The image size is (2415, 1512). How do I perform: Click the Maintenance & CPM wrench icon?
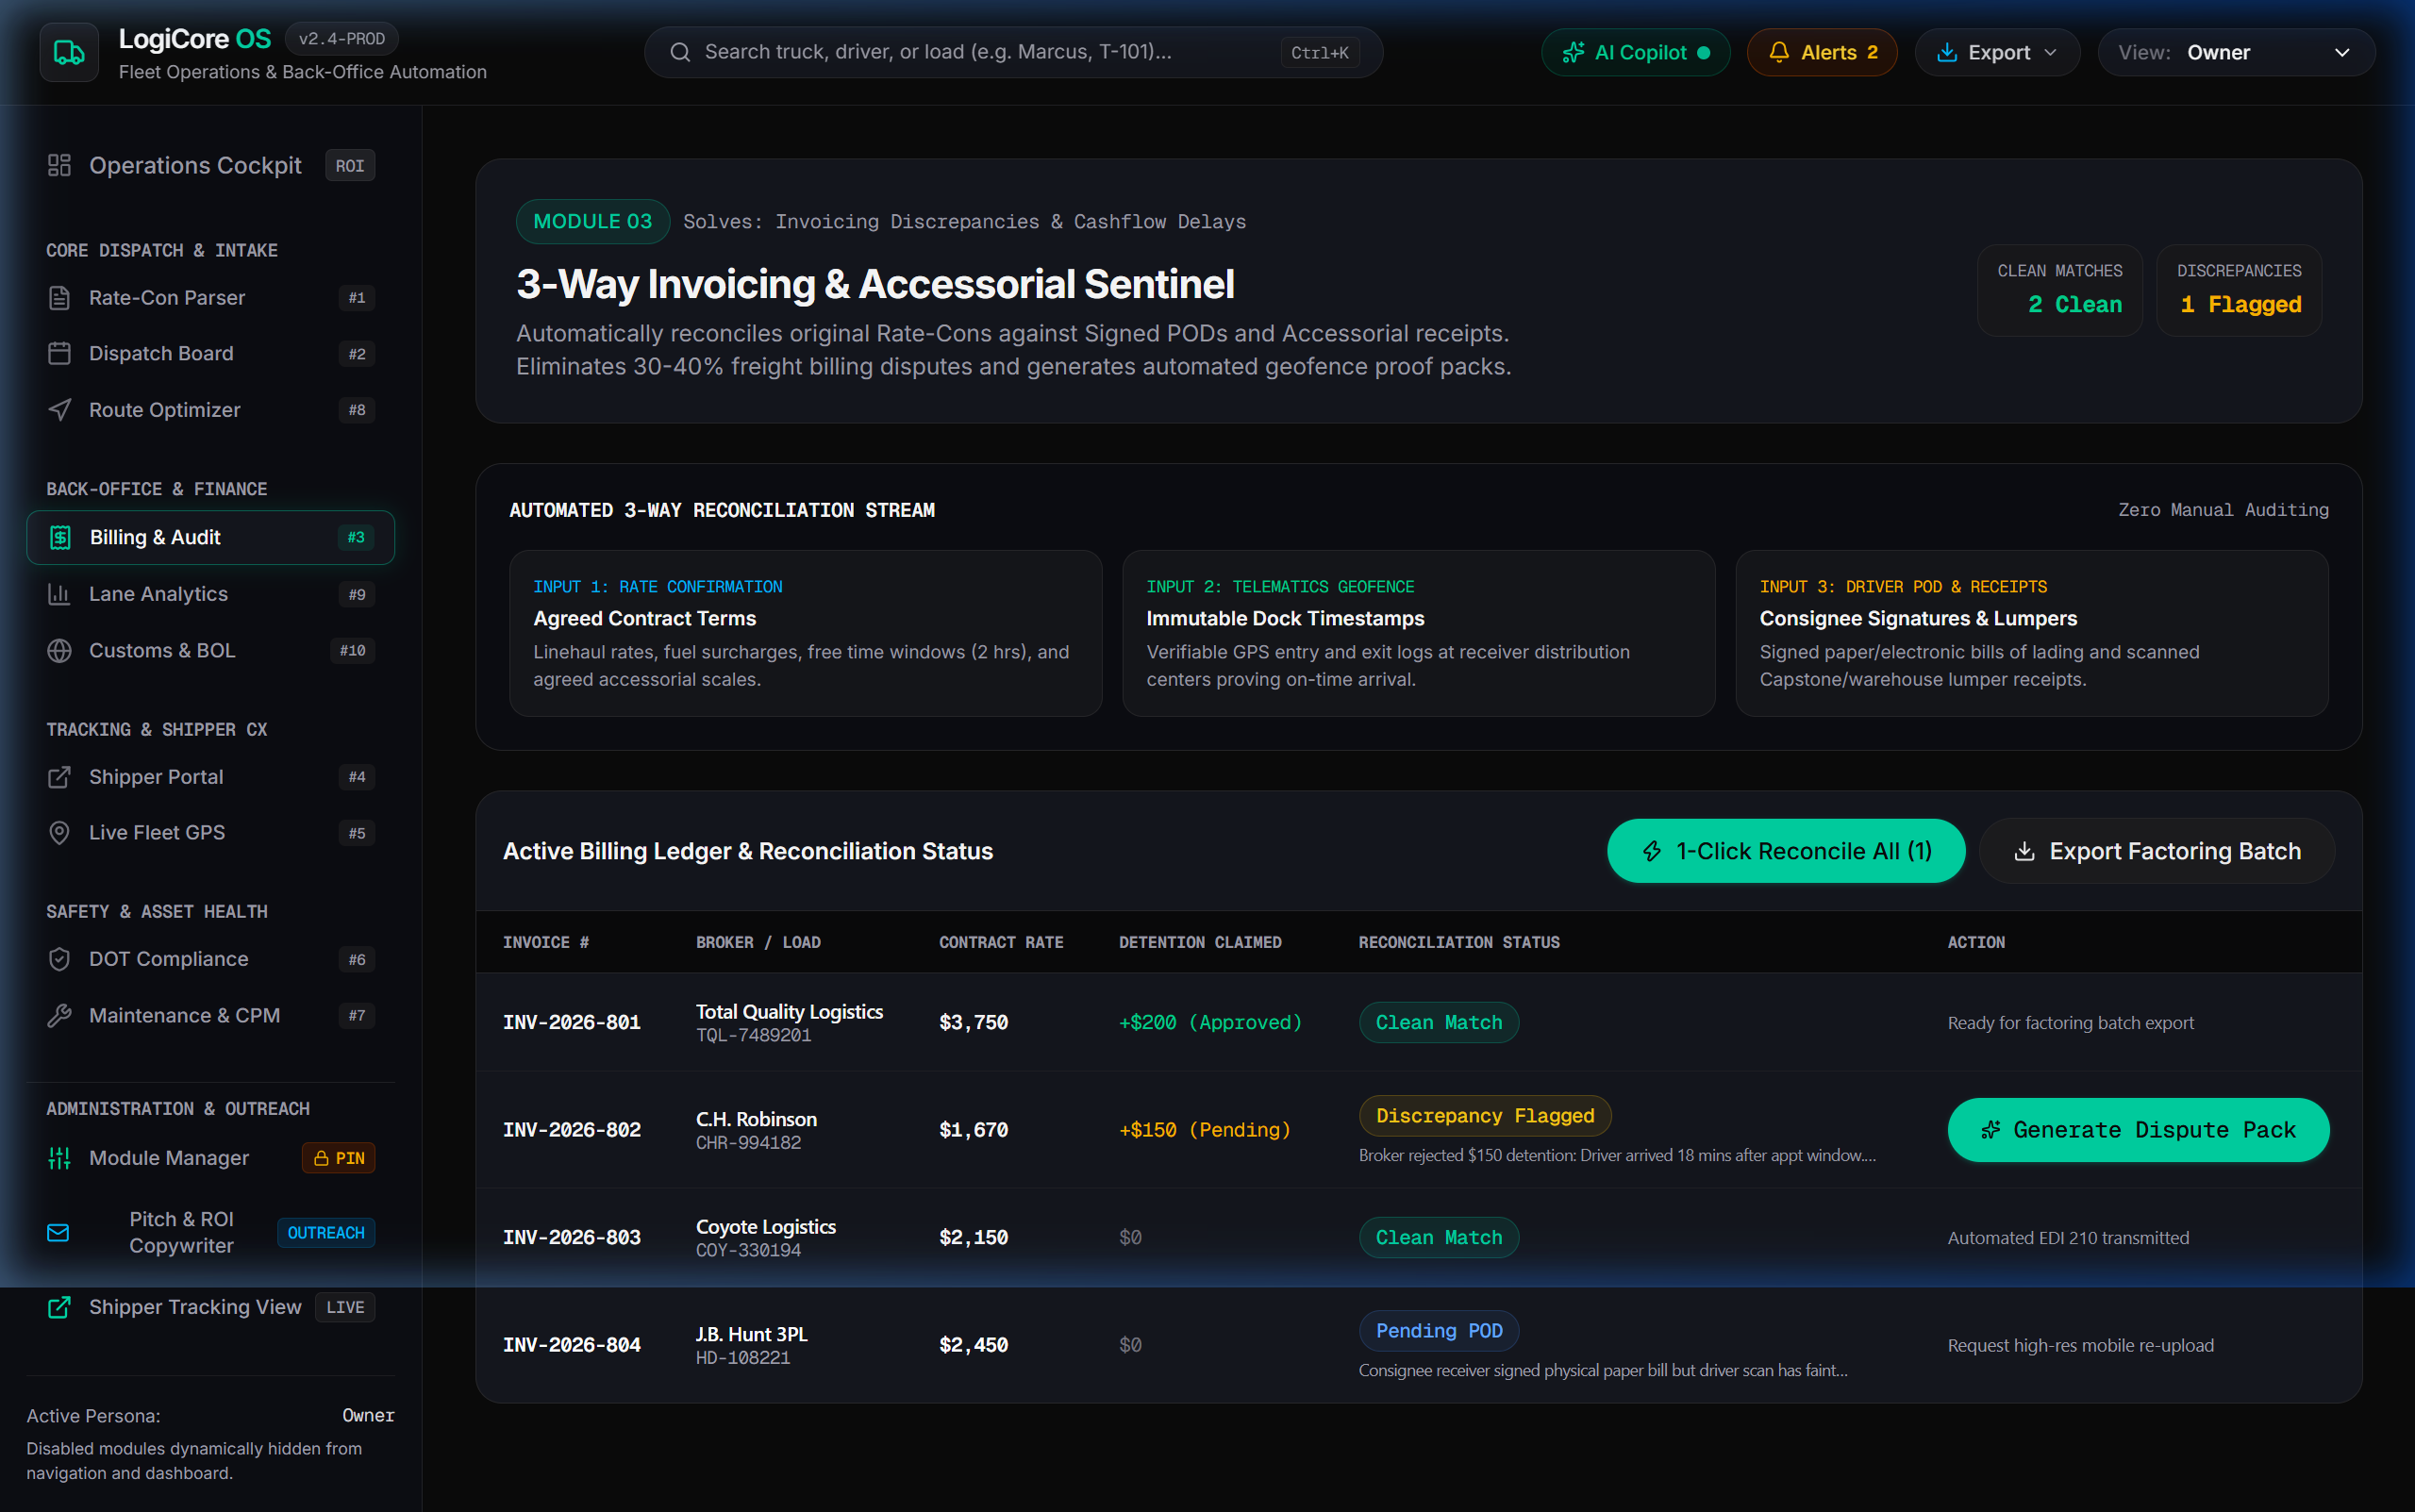click(x=59, y=1016)
